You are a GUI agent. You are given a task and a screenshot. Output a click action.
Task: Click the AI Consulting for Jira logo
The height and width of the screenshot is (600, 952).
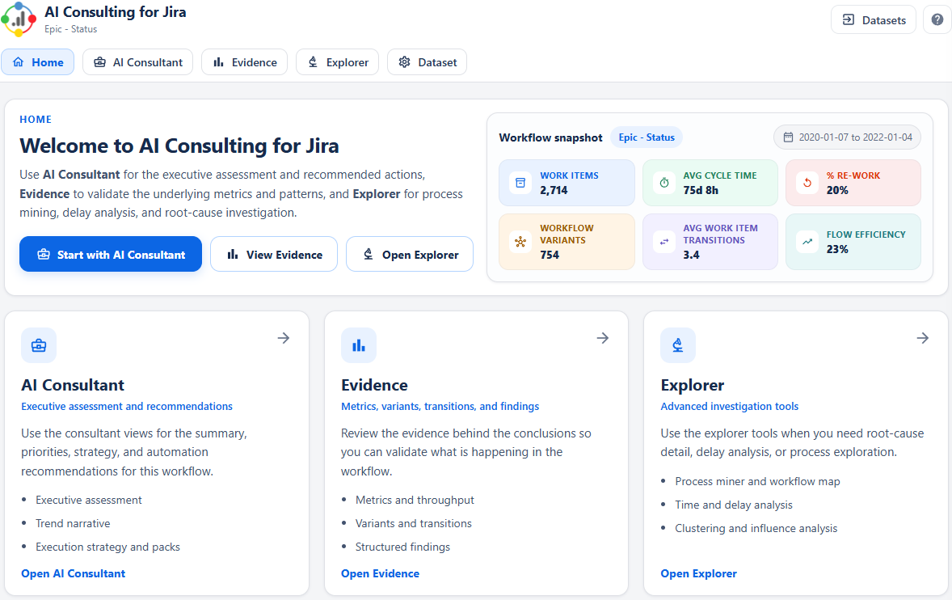click(x=18, y=19)
